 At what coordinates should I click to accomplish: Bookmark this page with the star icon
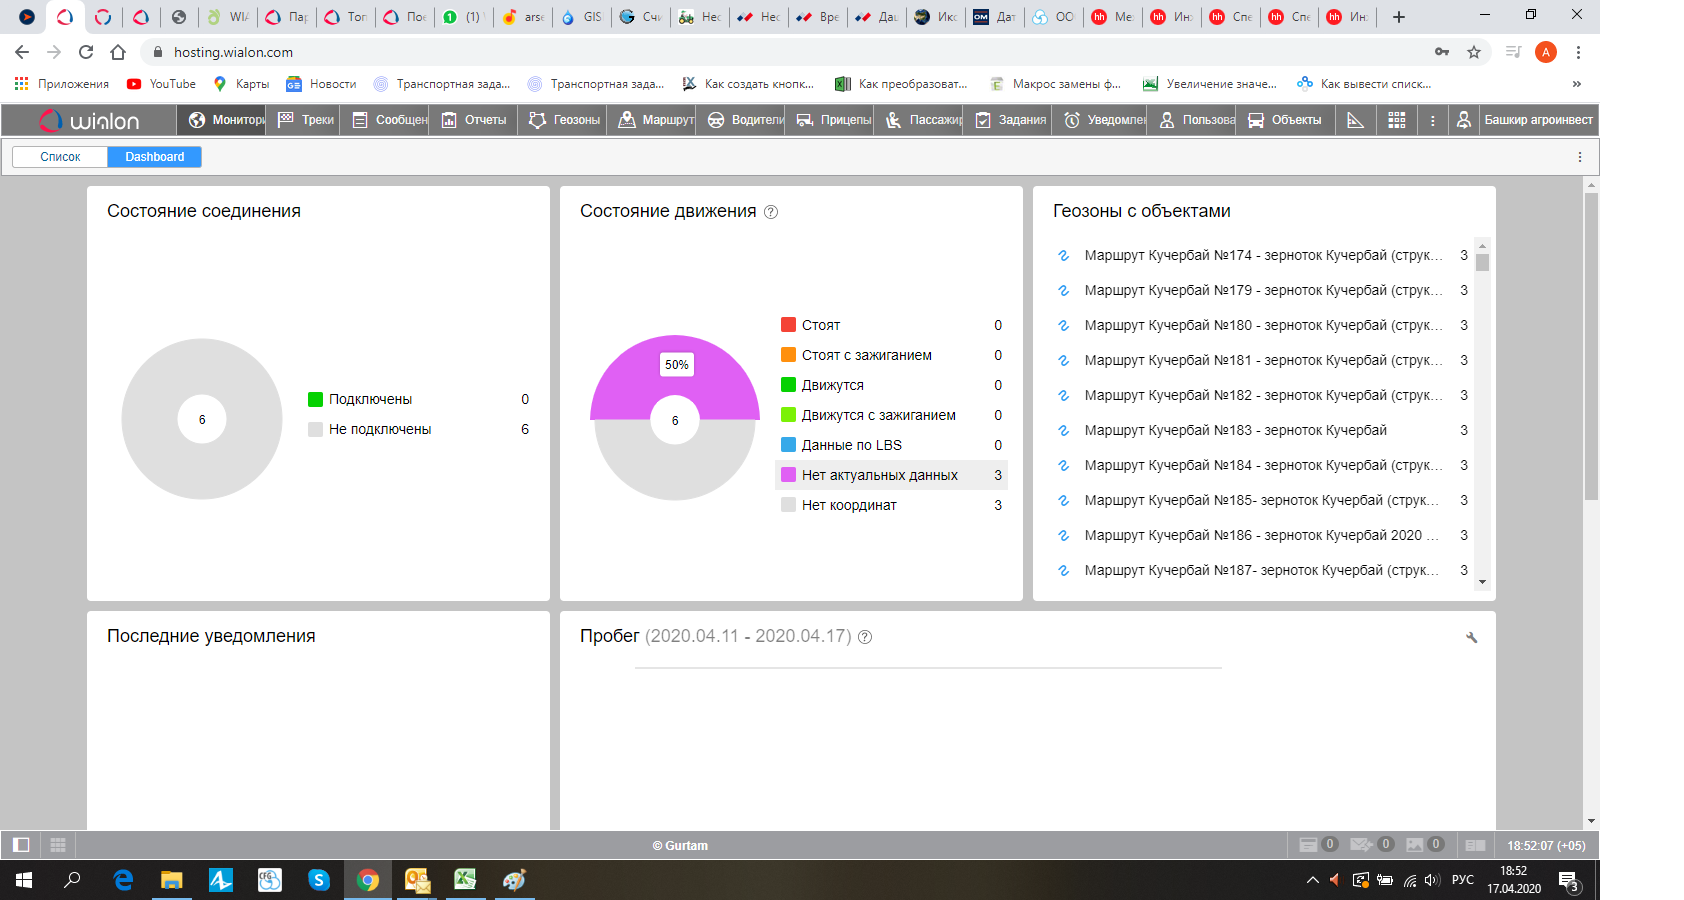click(1474, 52)
